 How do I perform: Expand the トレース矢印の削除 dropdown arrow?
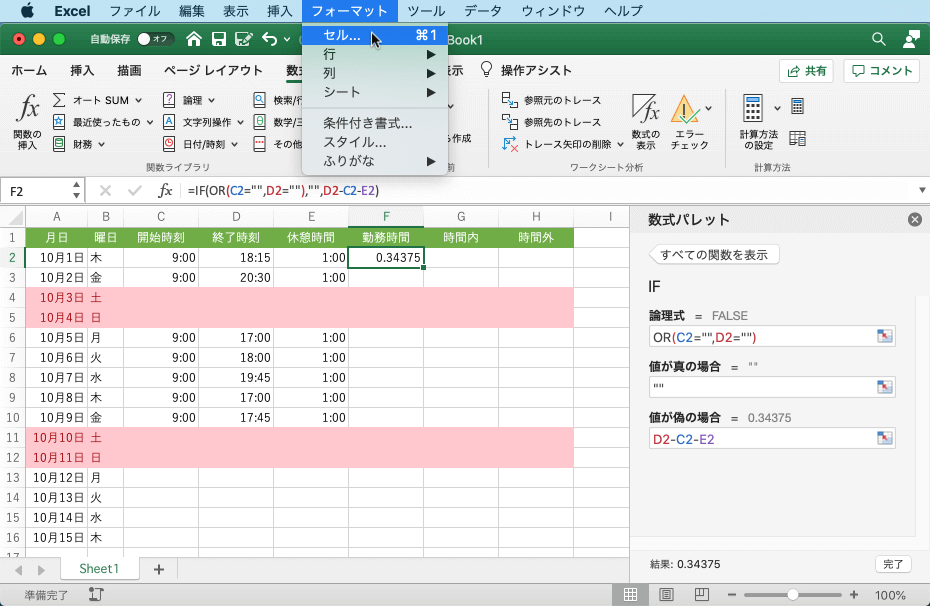(x=620, y=144)
